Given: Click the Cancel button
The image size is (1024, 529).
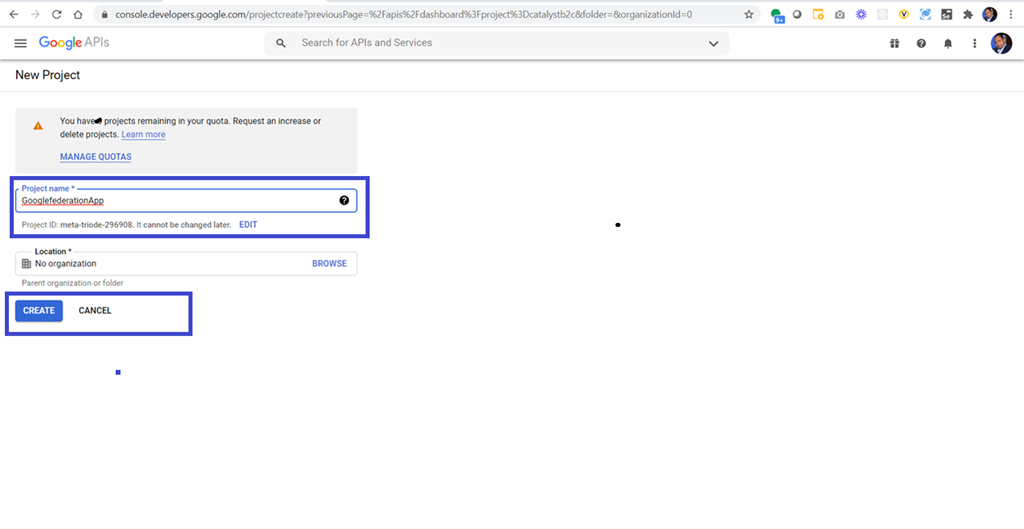Looking at the screenshot, I should [95, 311].
